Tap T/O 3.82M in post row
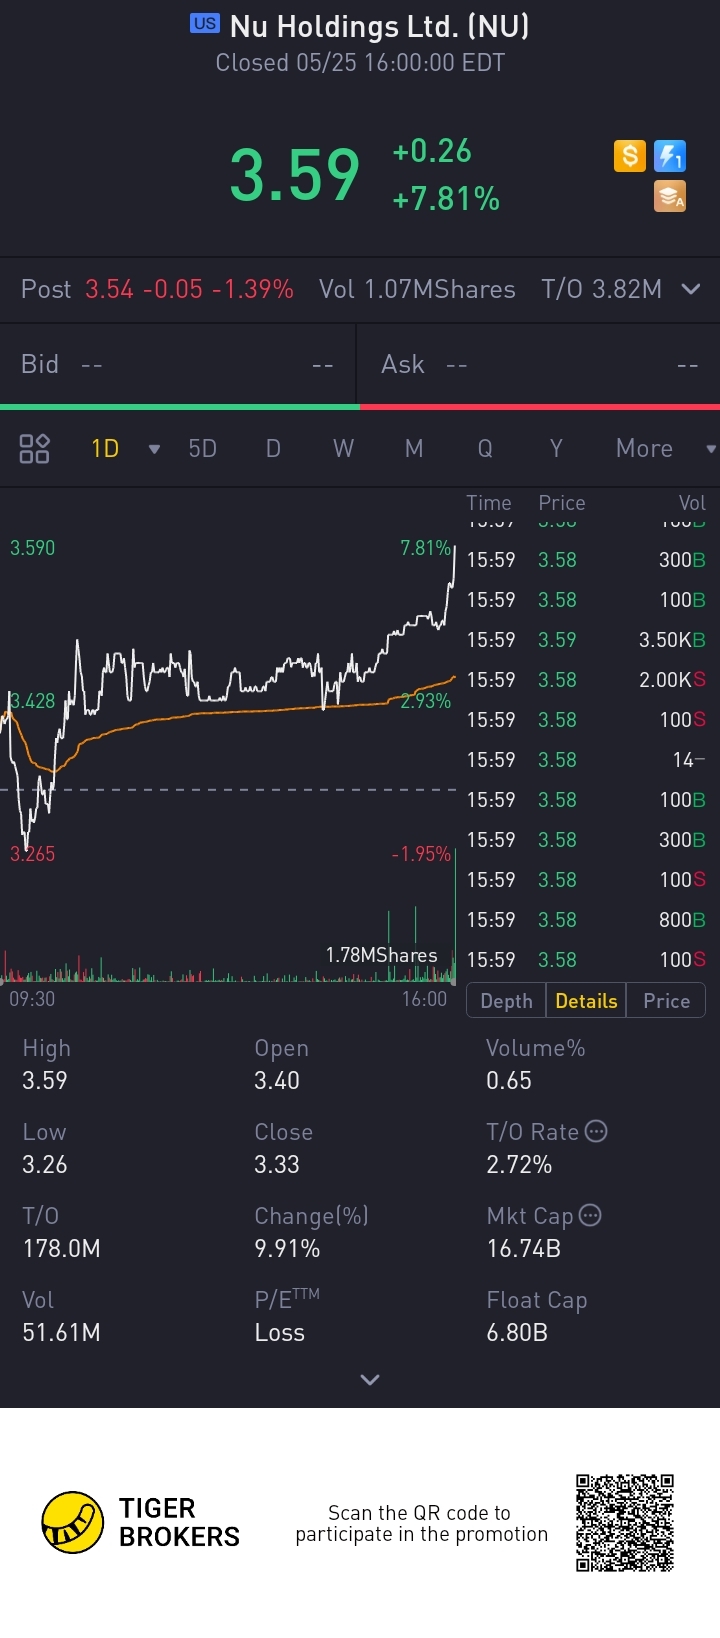This screenshot has width=720, height=1638. pyautogui.click(x=602, y=289)
